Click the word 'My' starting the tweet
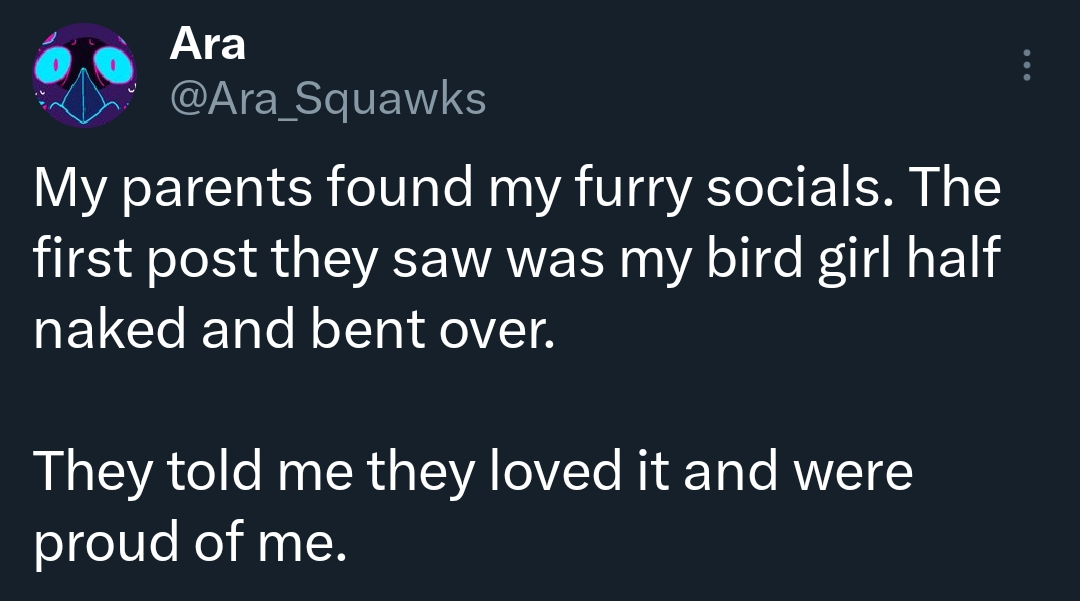Viewport: 1080px width, 601px height. 66,190
